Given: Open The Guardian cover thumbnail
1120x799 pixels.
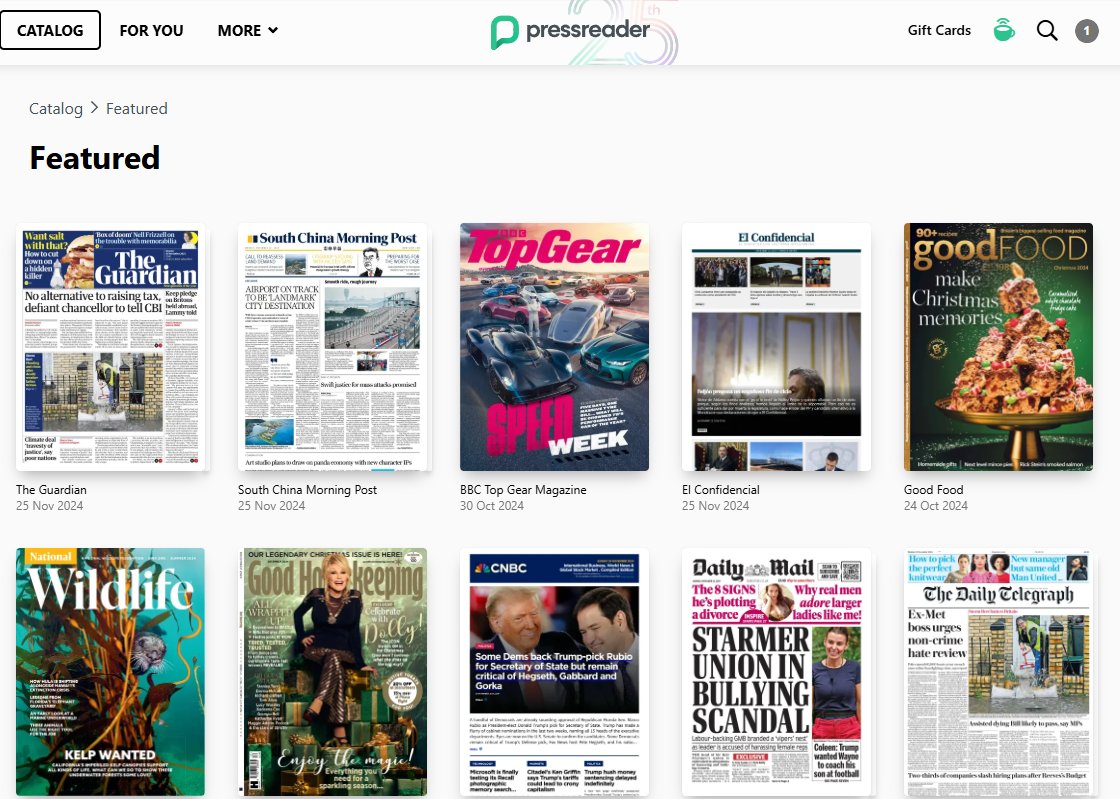Looking at the screenshot, I should (111, 347).
